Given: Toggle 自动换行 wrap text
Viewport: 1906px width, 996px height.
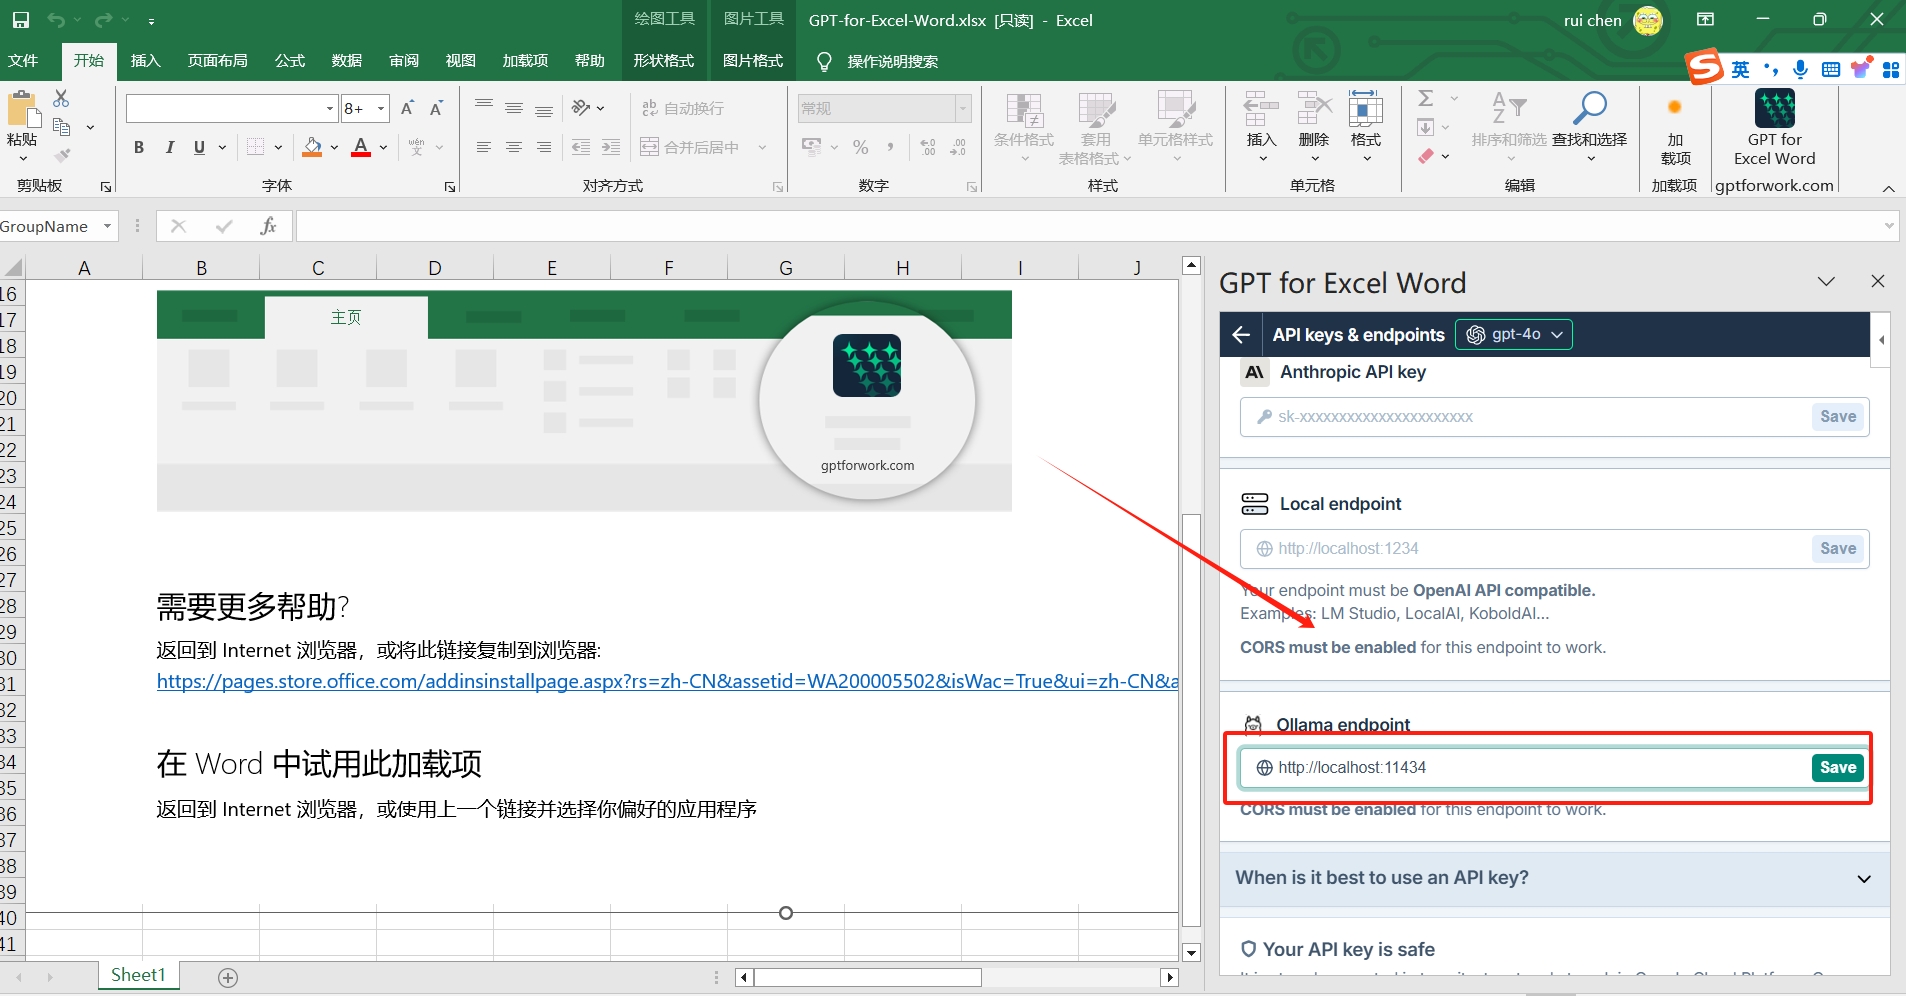Looking at the screenshot, I should [683, 108].
